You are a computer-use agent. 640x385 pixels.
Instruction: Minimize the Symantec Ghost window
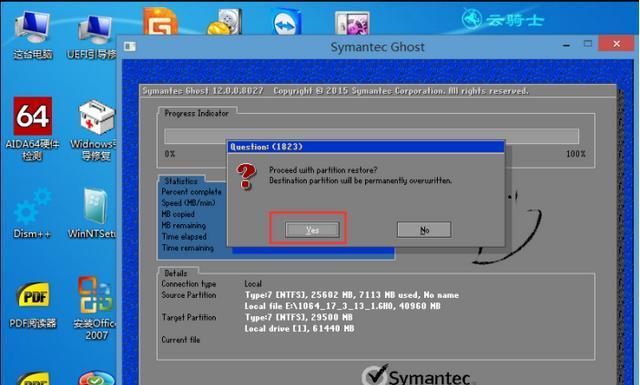566,45
